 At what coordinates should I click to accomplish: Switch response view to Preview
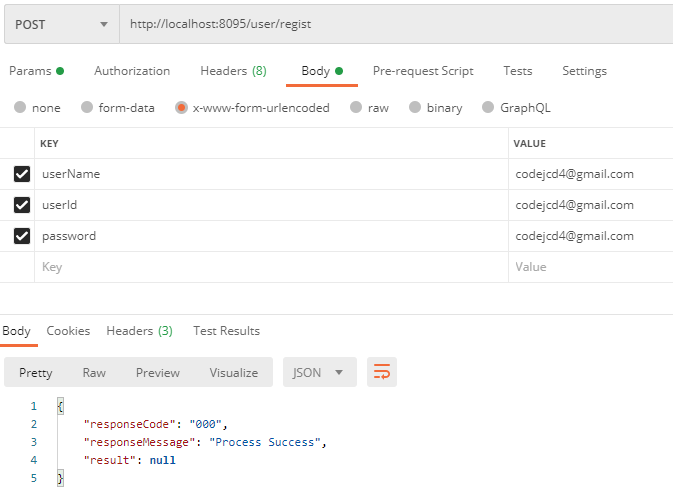[158, 372]
